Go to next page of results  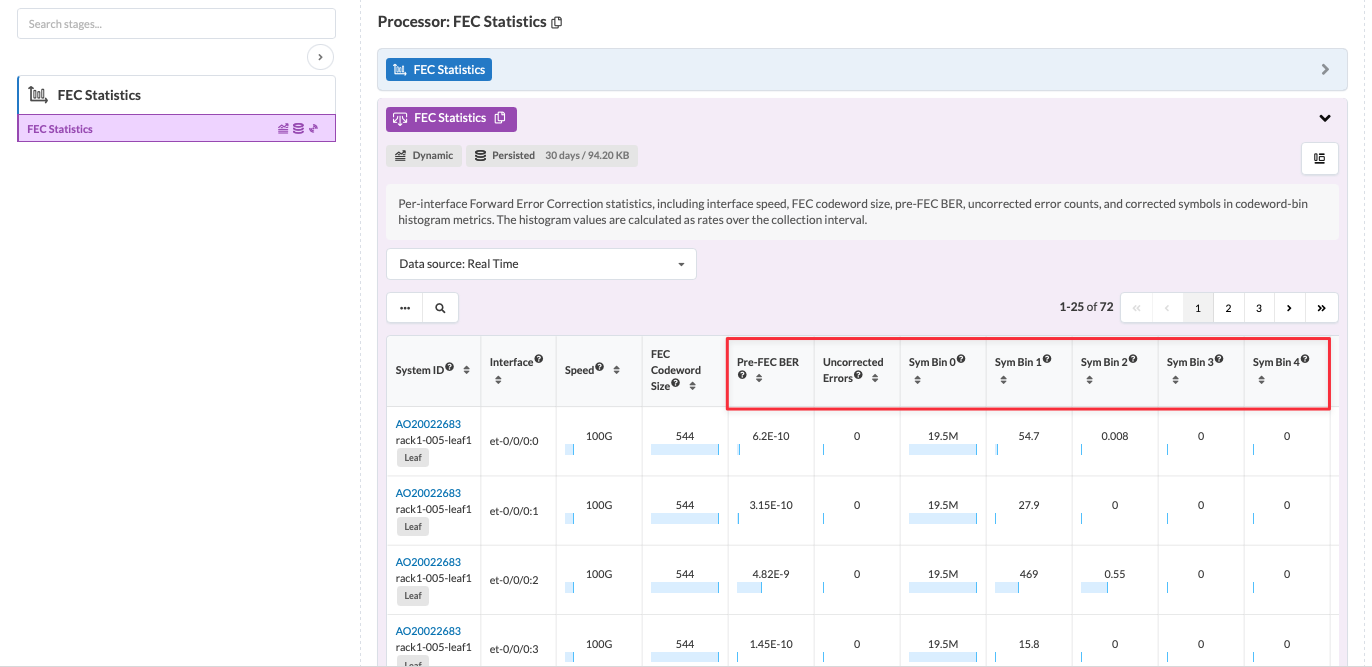1290,308
